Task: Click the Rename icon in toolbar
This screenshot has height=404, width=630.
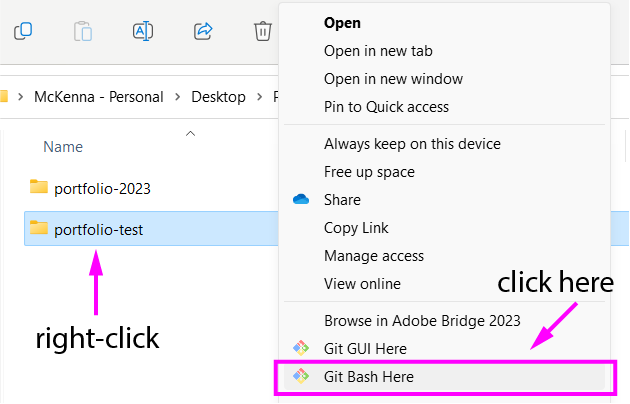Action: (x=143, y=31)
